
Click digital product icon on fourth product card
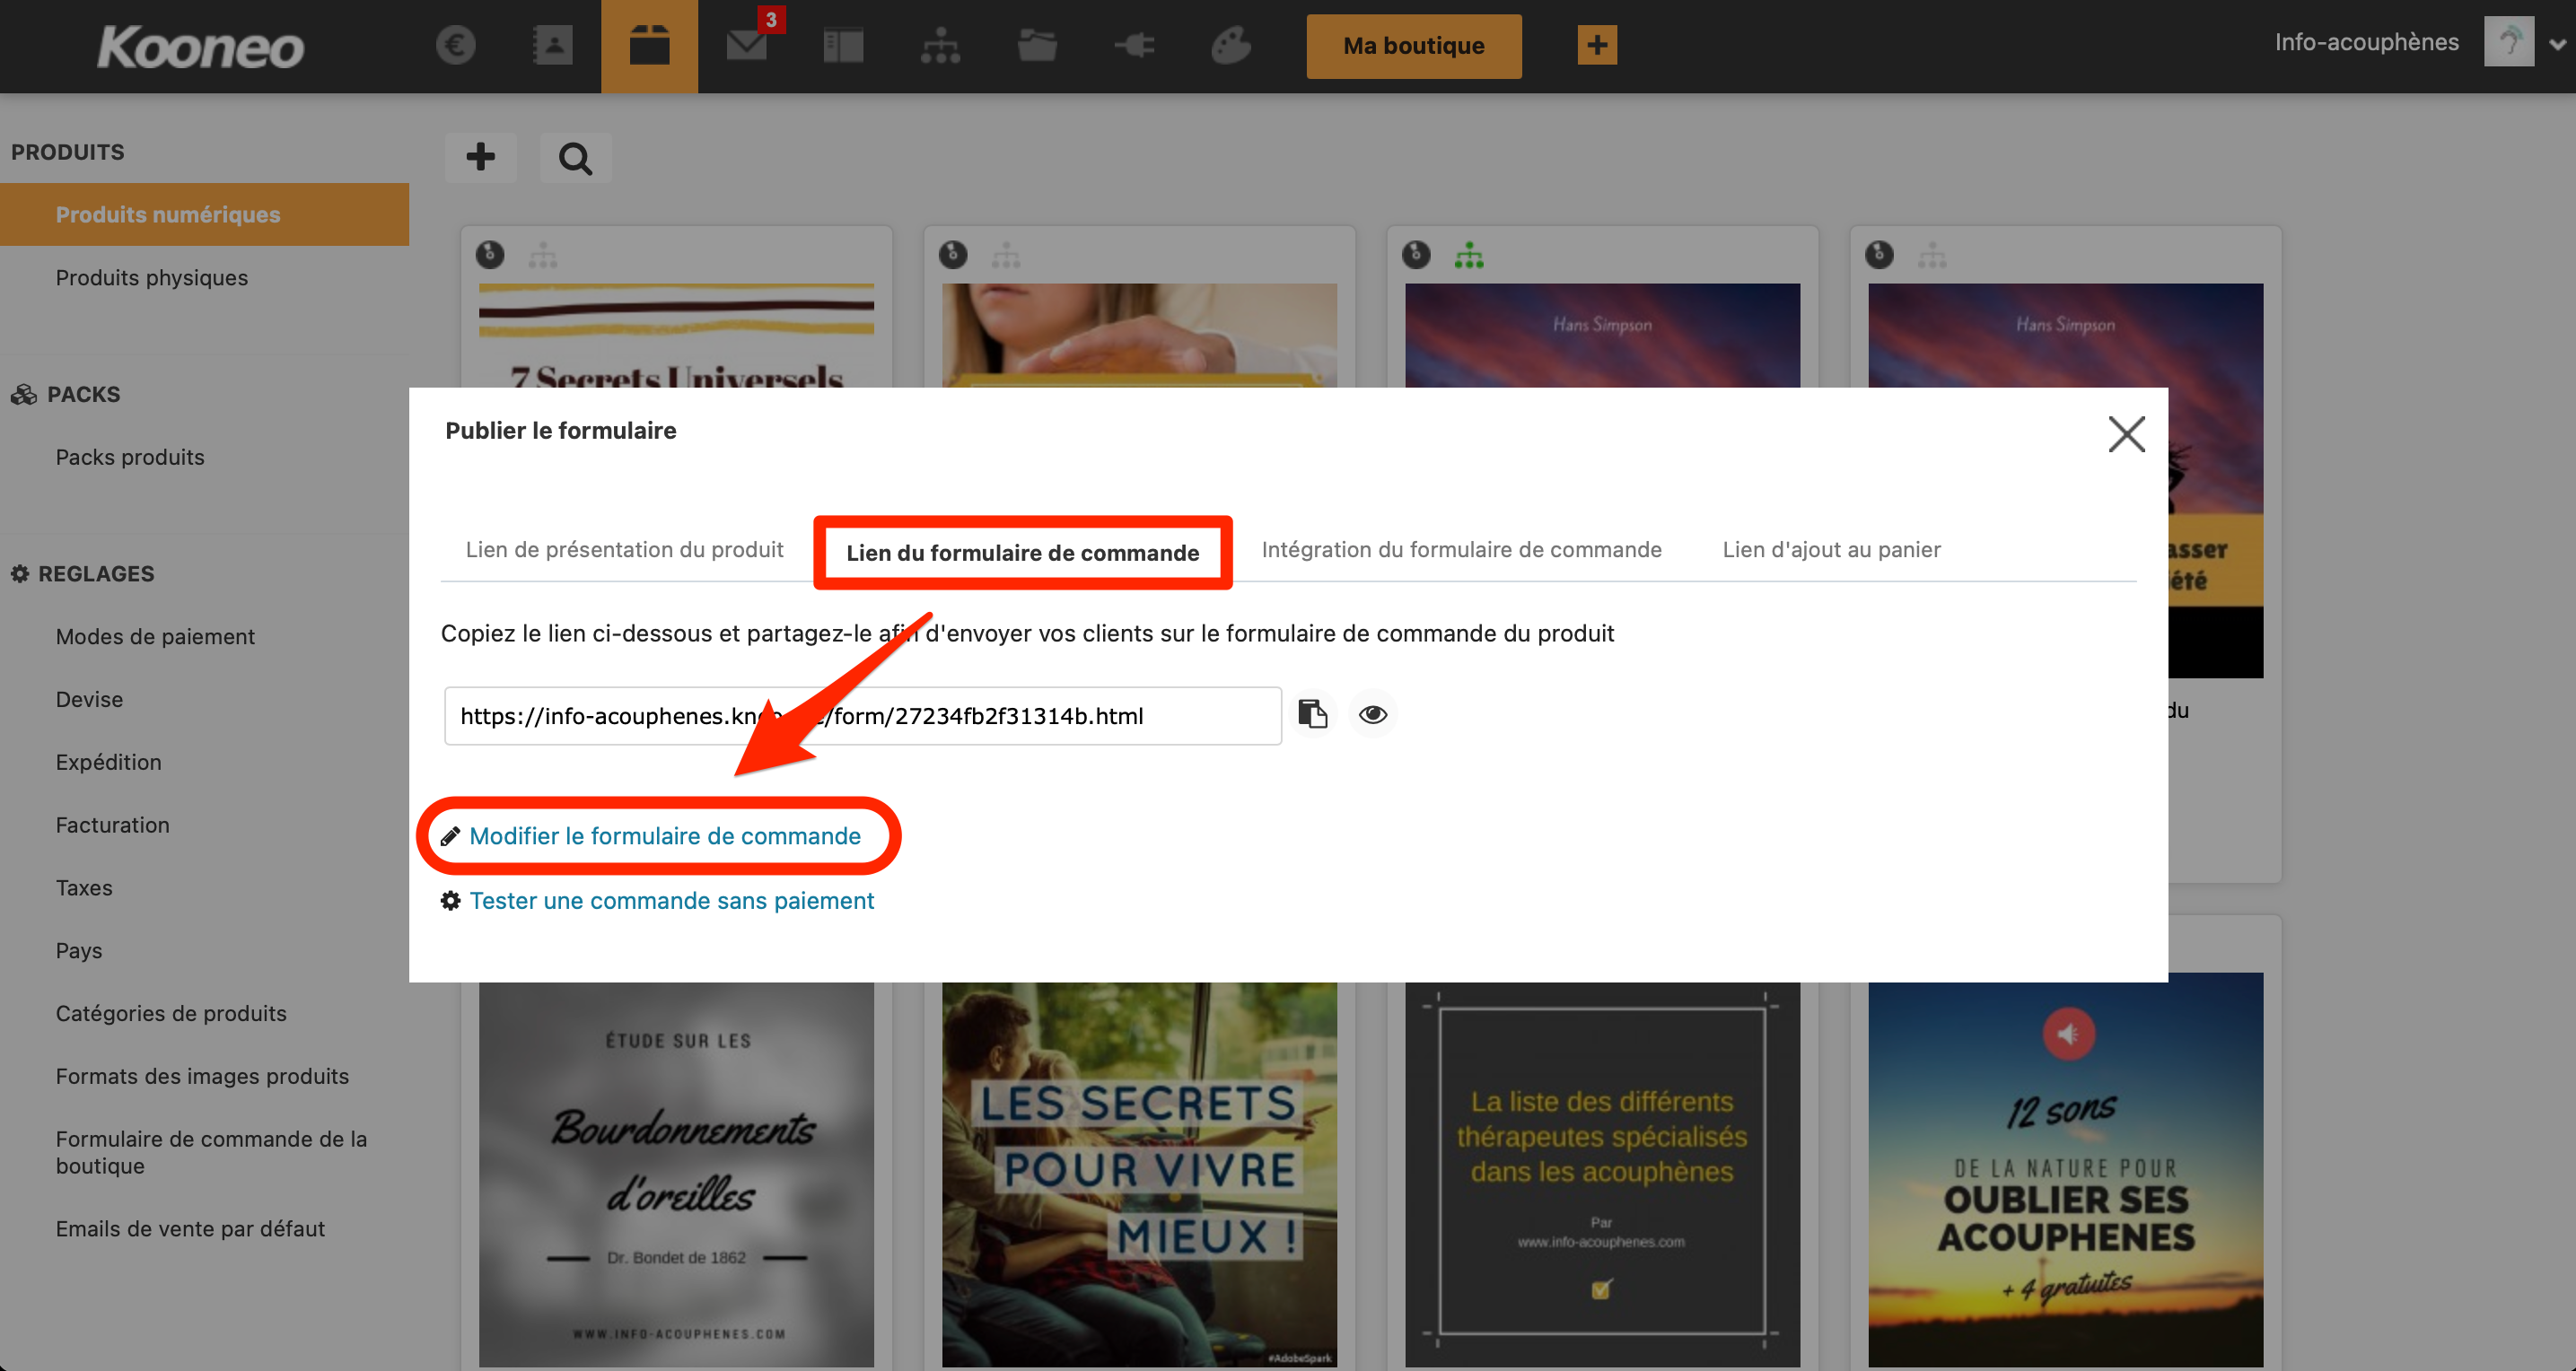1879,254
